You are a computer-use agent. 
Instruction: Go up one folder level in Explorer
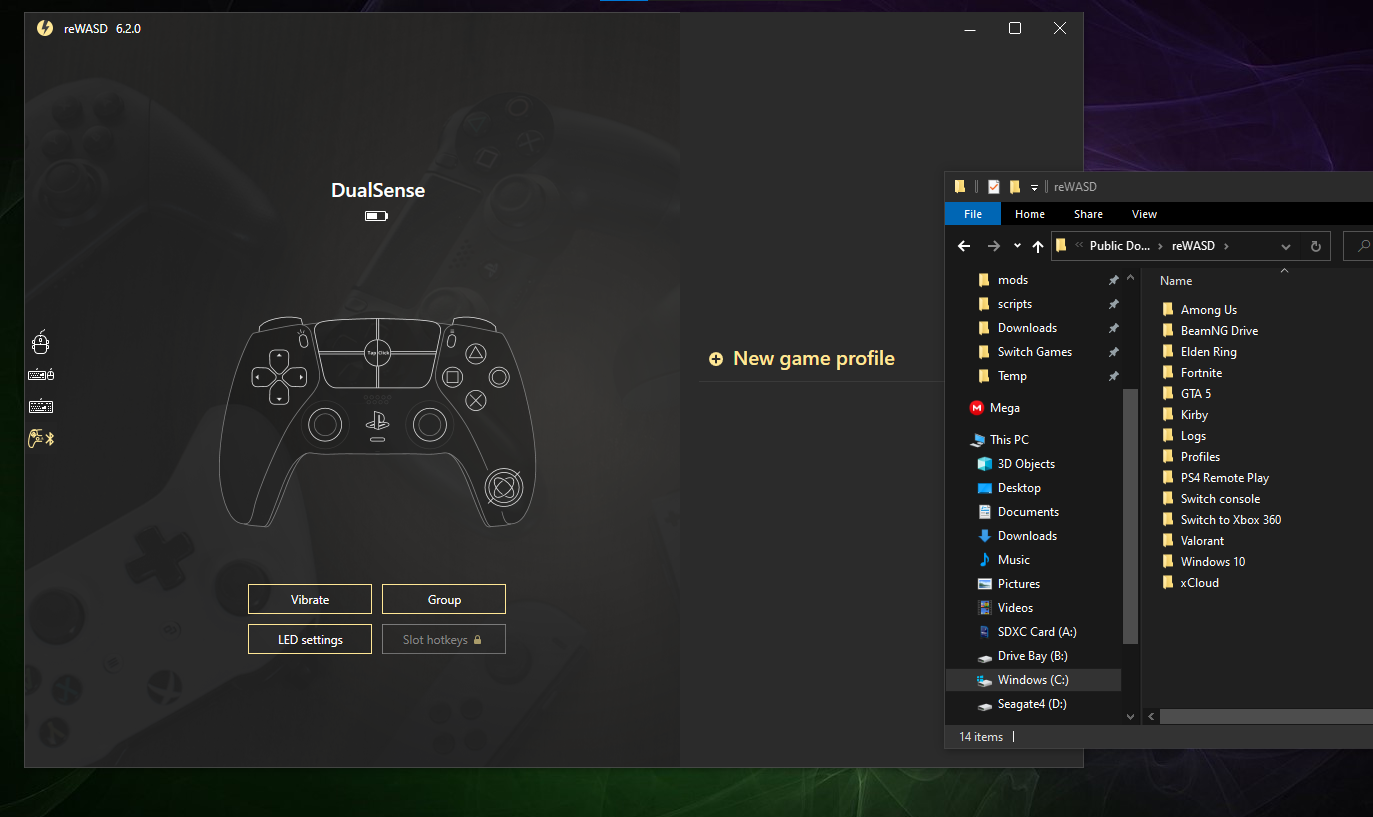point(1038,246)
